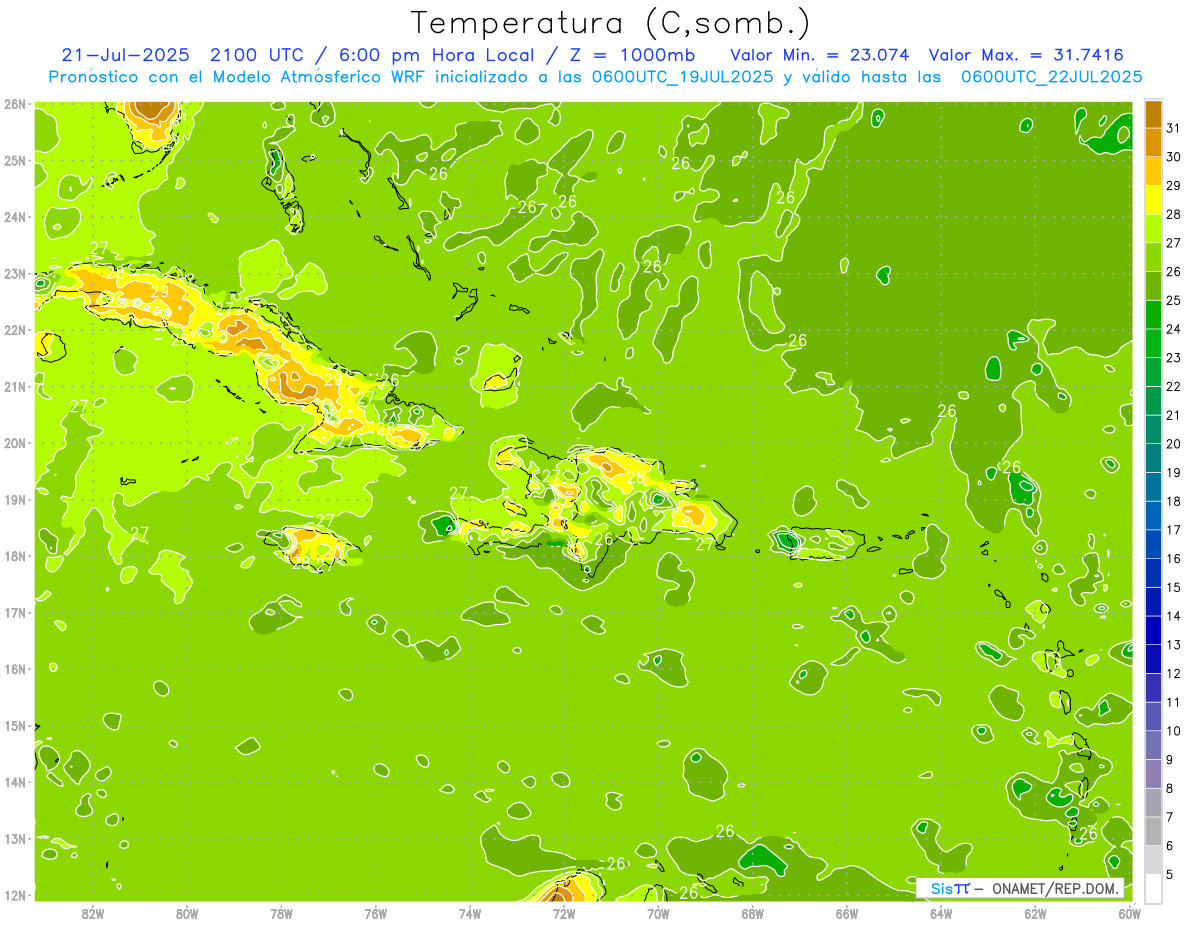The width and height of the screenshot is (1200, 927).
Task: Click legend value '20'
Action: click(1173, 444)
